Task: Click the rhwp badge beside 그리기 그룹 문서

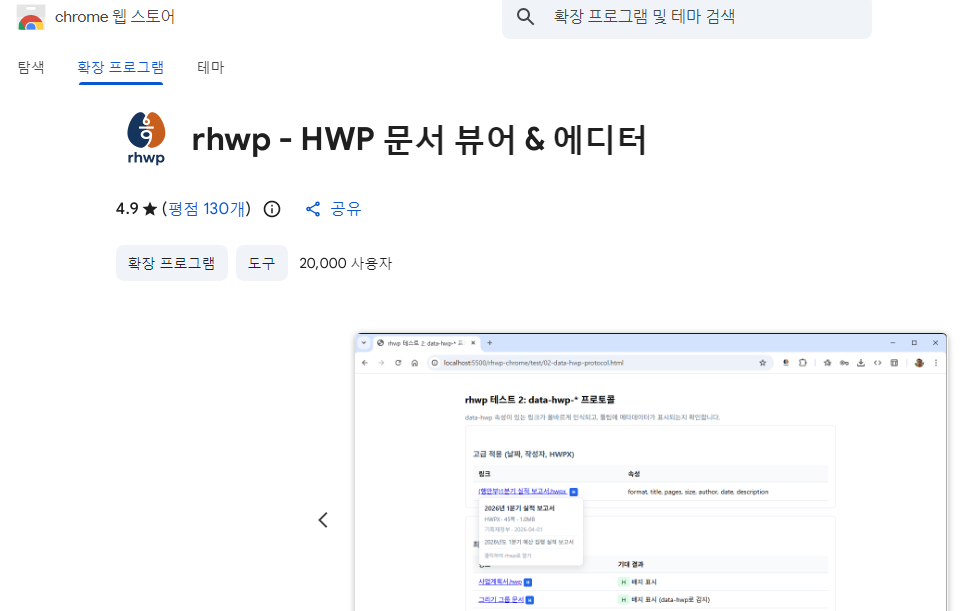Action: point(530,600)
